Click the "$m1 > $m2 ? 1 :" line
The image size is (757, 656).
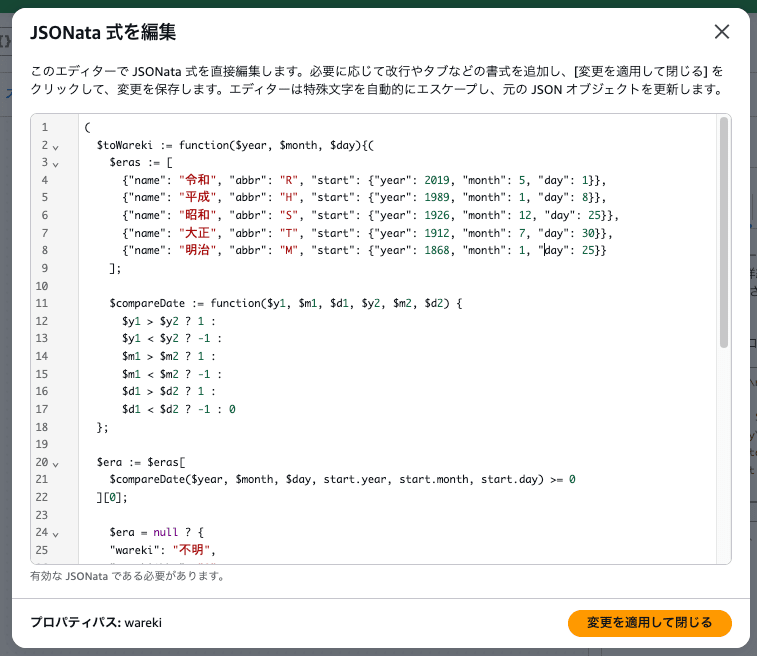(168, 356)
